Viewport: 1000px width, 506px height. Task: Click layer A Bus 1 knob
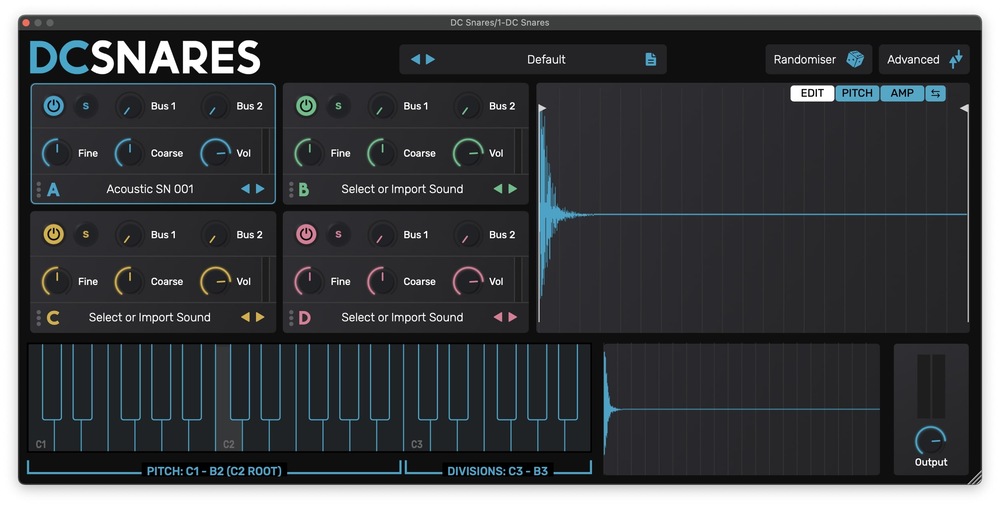pyautogui.click(x=129, y=107)
